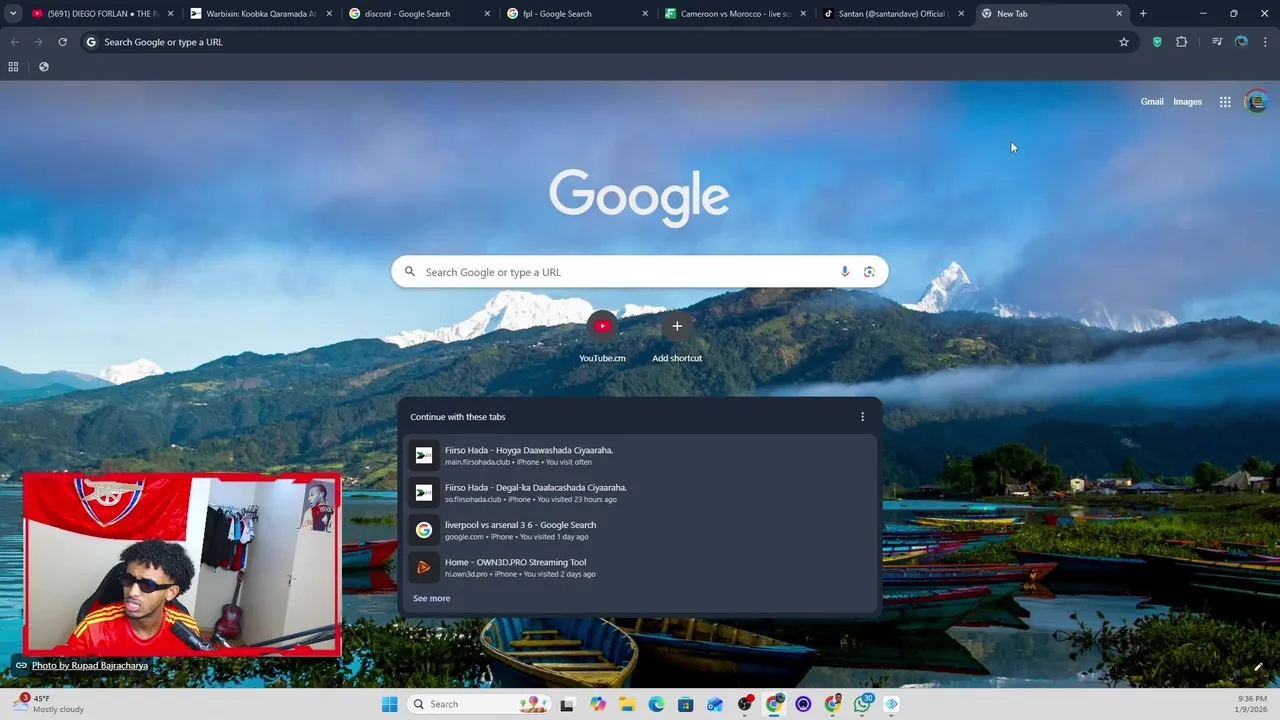Screen dimensions: 1280x720
Task: Open the Chrome profile avatar in toolbar
Action: [x=1241, y=42]
